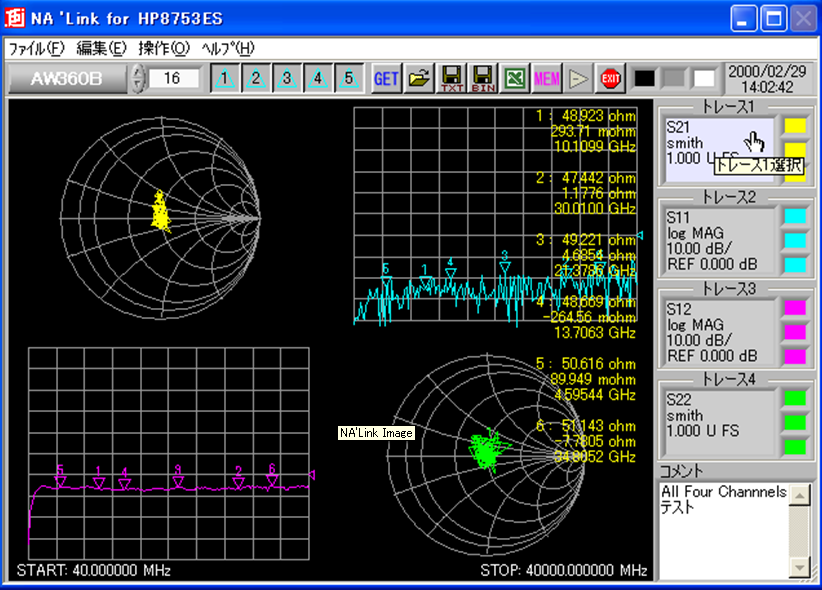The image size is (822, 590).
Task: Click in the コメント comment text box
Action: coord(723,530)
